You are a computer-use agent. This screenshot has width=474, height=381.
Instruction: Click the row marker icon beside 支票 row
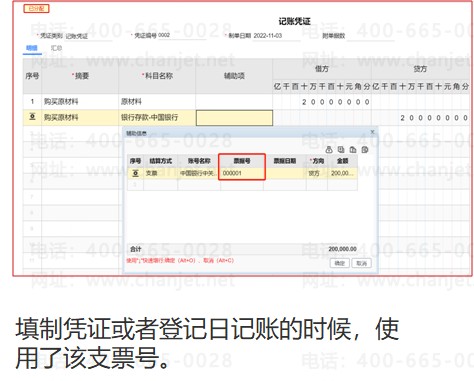point(135,173)
